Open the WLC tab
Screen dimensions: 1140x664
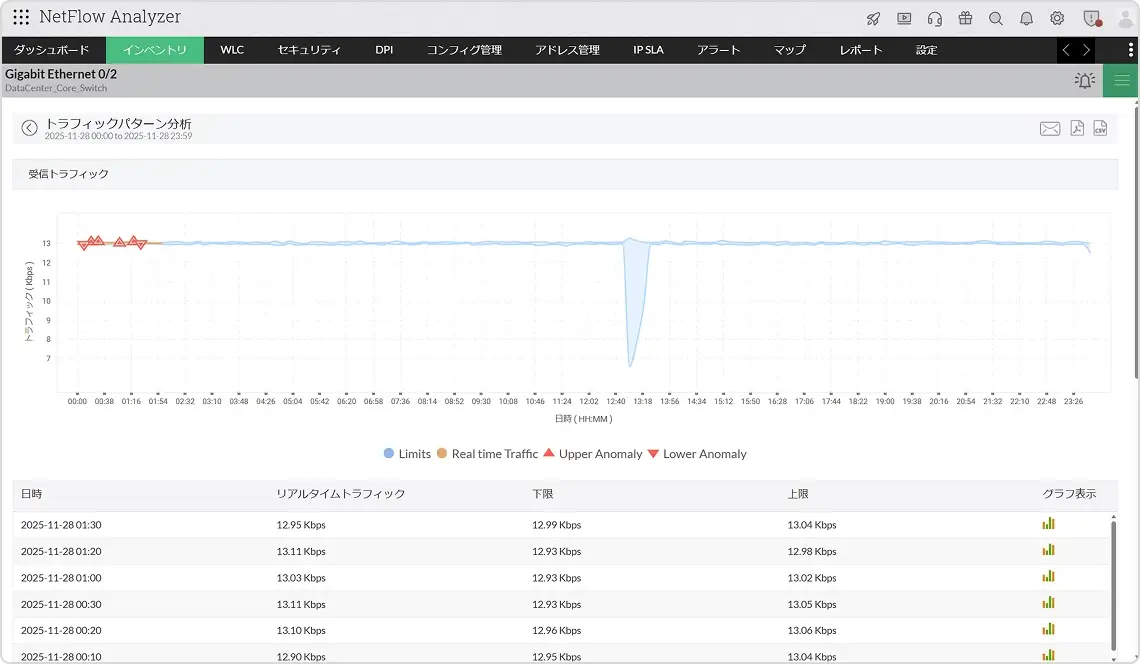232,50
